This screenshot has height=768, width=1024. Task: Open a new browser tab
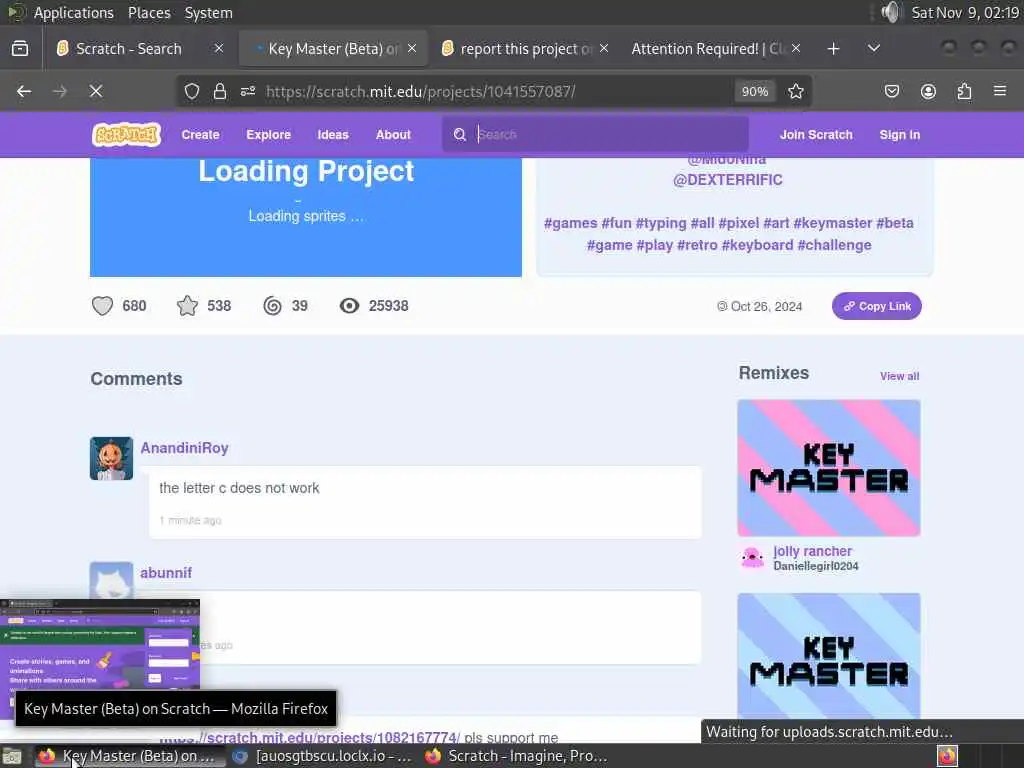(833, 49)
